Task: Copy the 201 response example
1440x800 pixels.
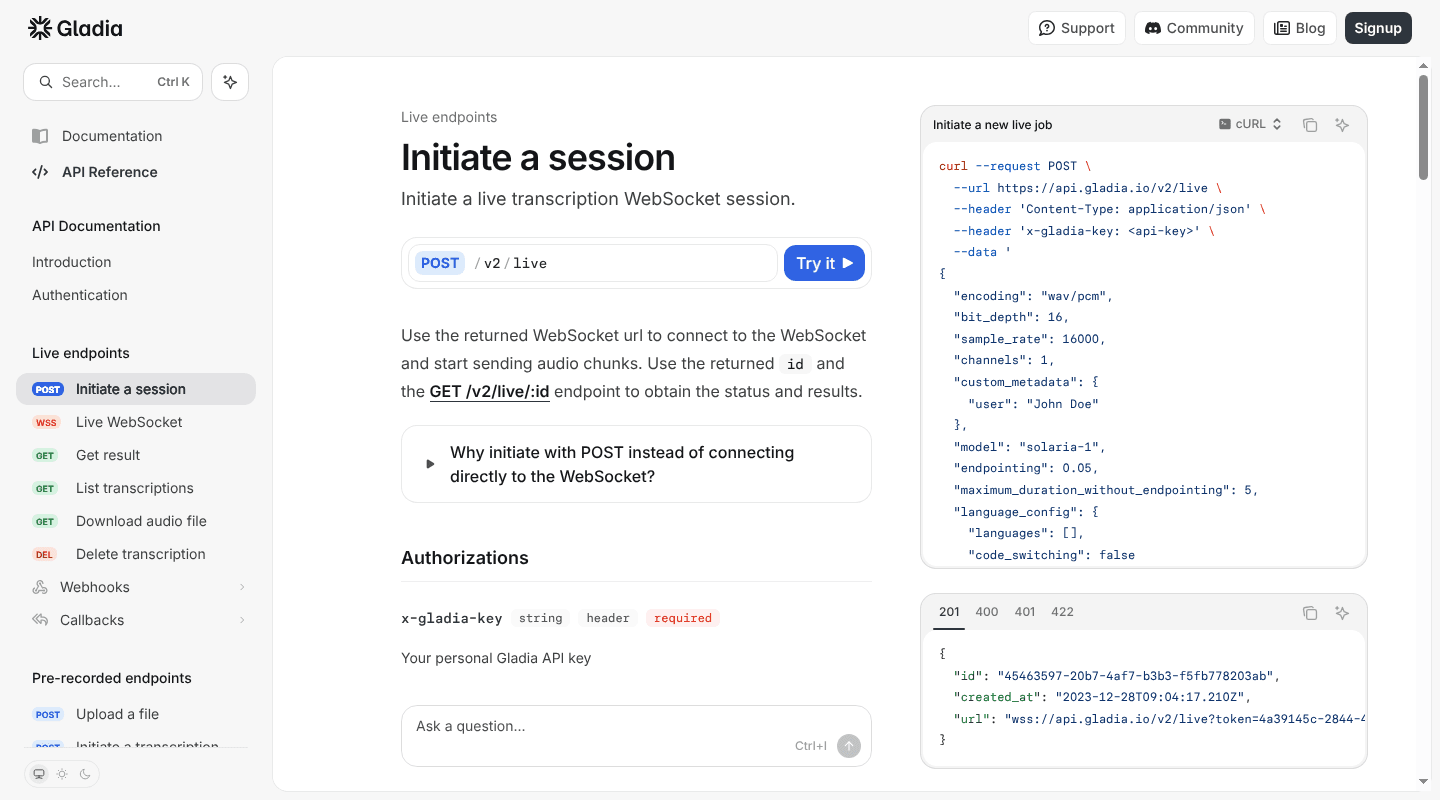Action: point(1310,612)
